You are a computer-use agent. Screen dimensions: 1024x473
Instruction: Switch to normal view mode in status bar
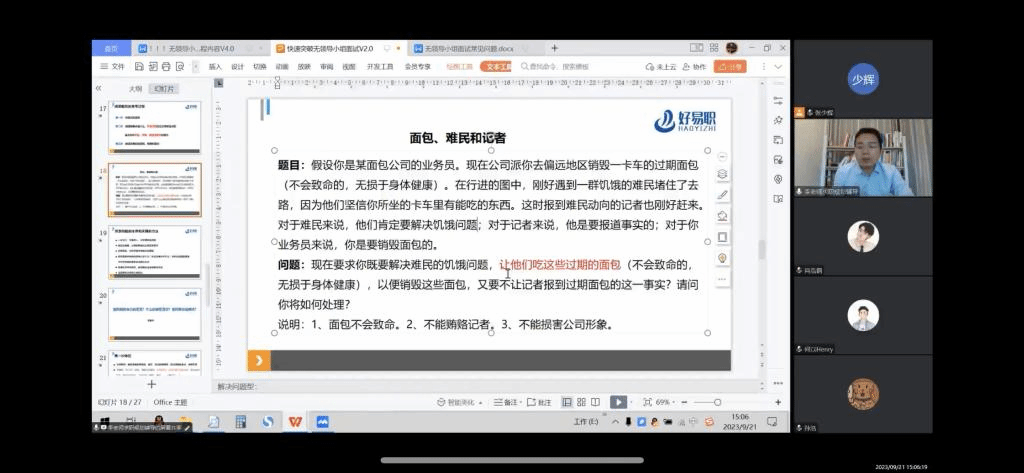coord(567,402)
